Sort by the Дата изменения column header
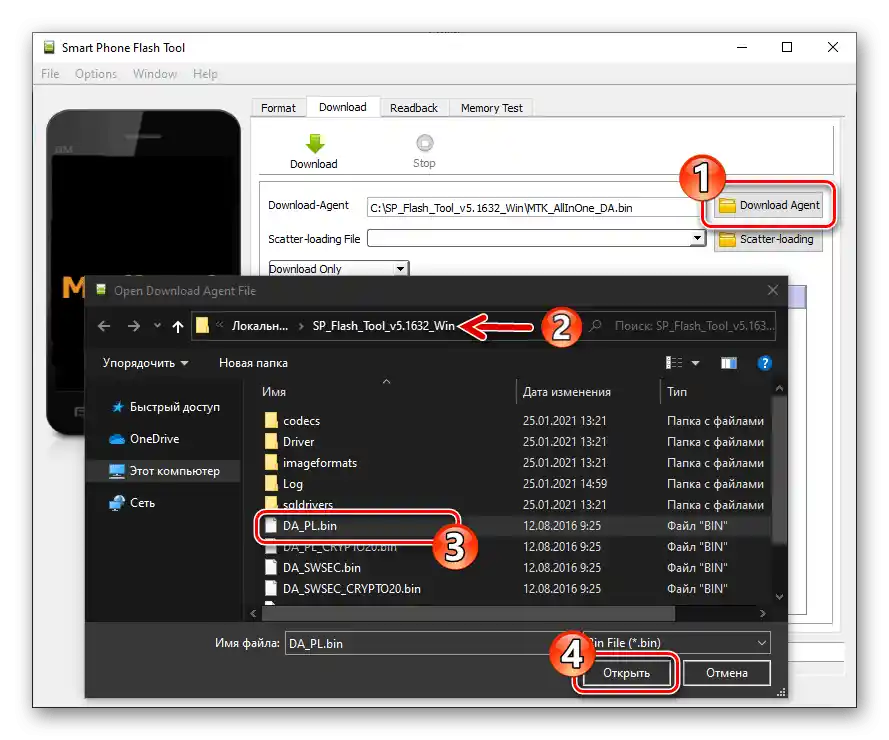The image size is (889, 740). pos(567,392)
